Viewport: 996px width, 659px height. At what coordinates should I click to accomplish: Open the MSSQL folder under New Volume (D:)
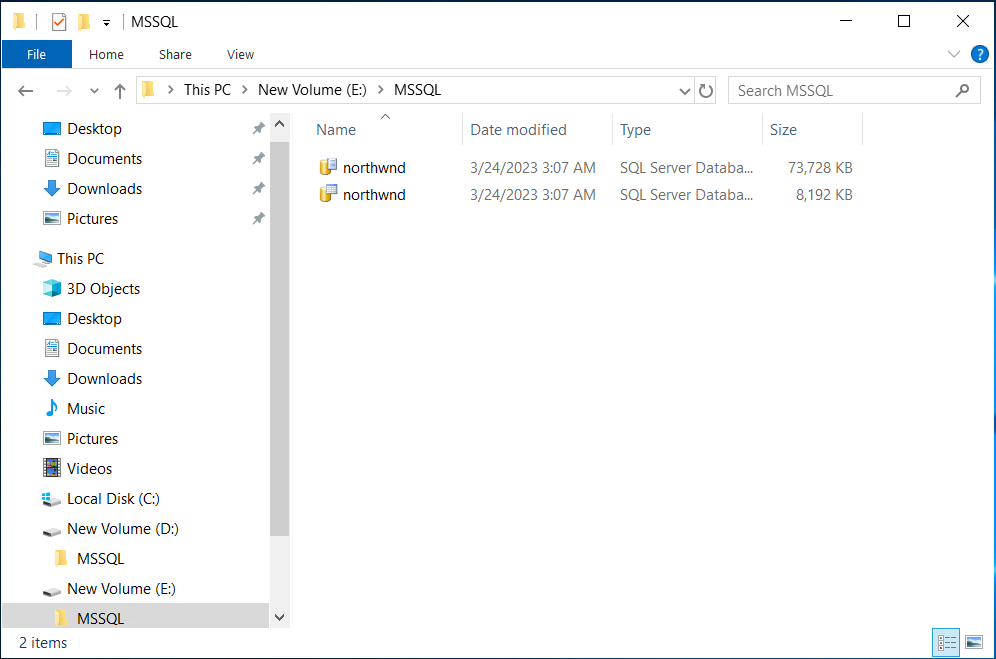coord(103,558)
